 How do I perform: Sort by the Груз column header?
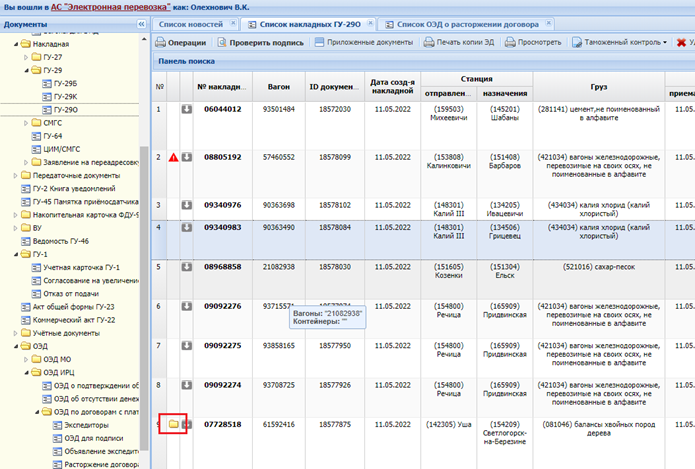(599, 87)
